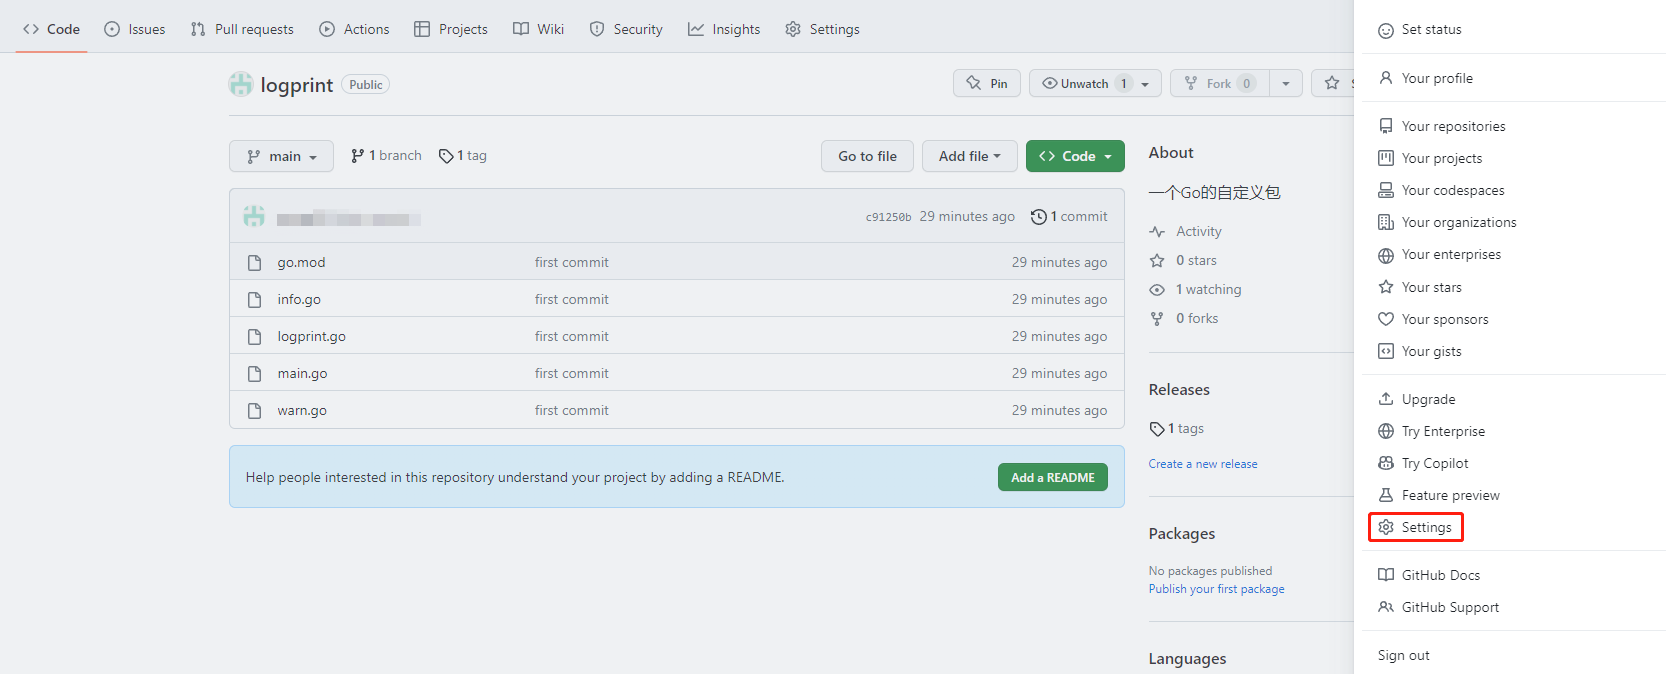This screenshot has height=674, width=1673.
Task: View the 0 stars link
Action: [x=1183, y=260]
